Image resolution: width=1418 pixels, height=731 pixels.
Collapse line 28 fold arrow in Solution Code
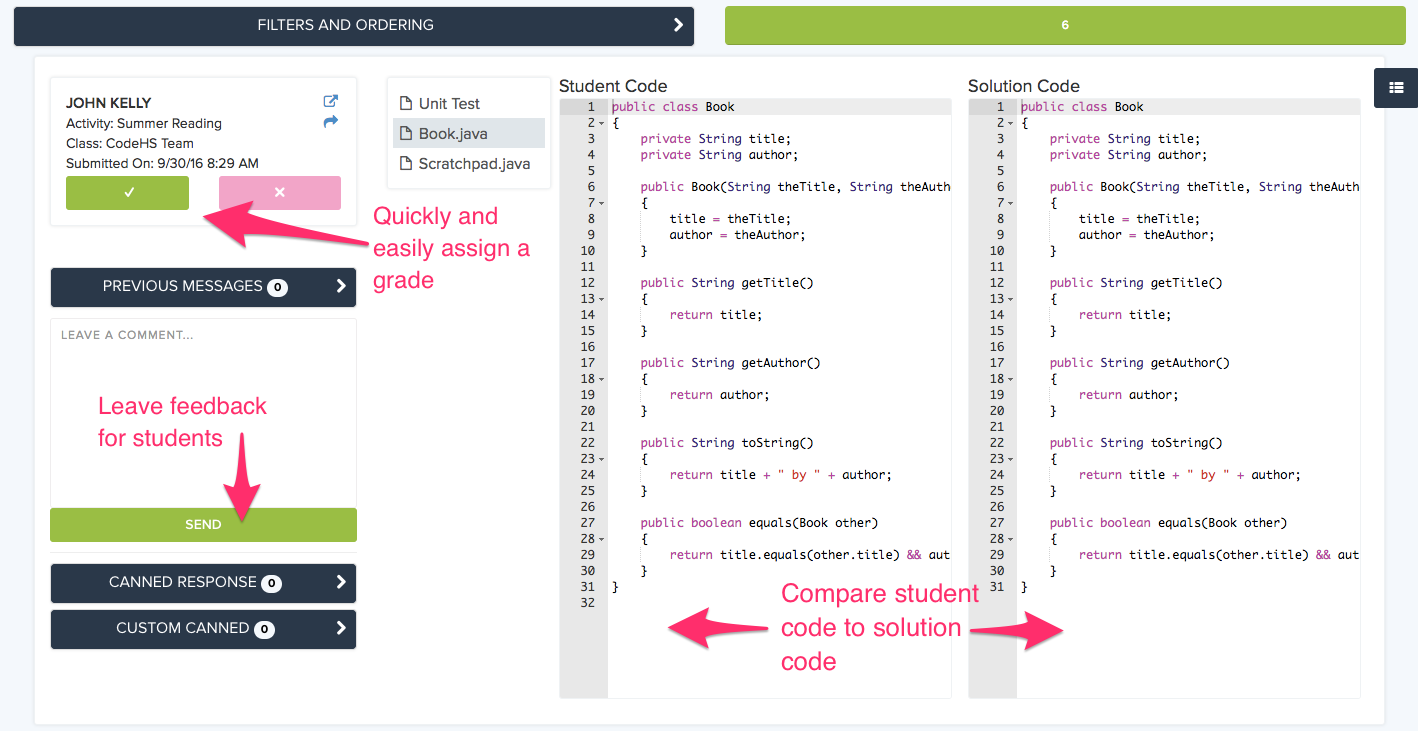coord(1011,539)
